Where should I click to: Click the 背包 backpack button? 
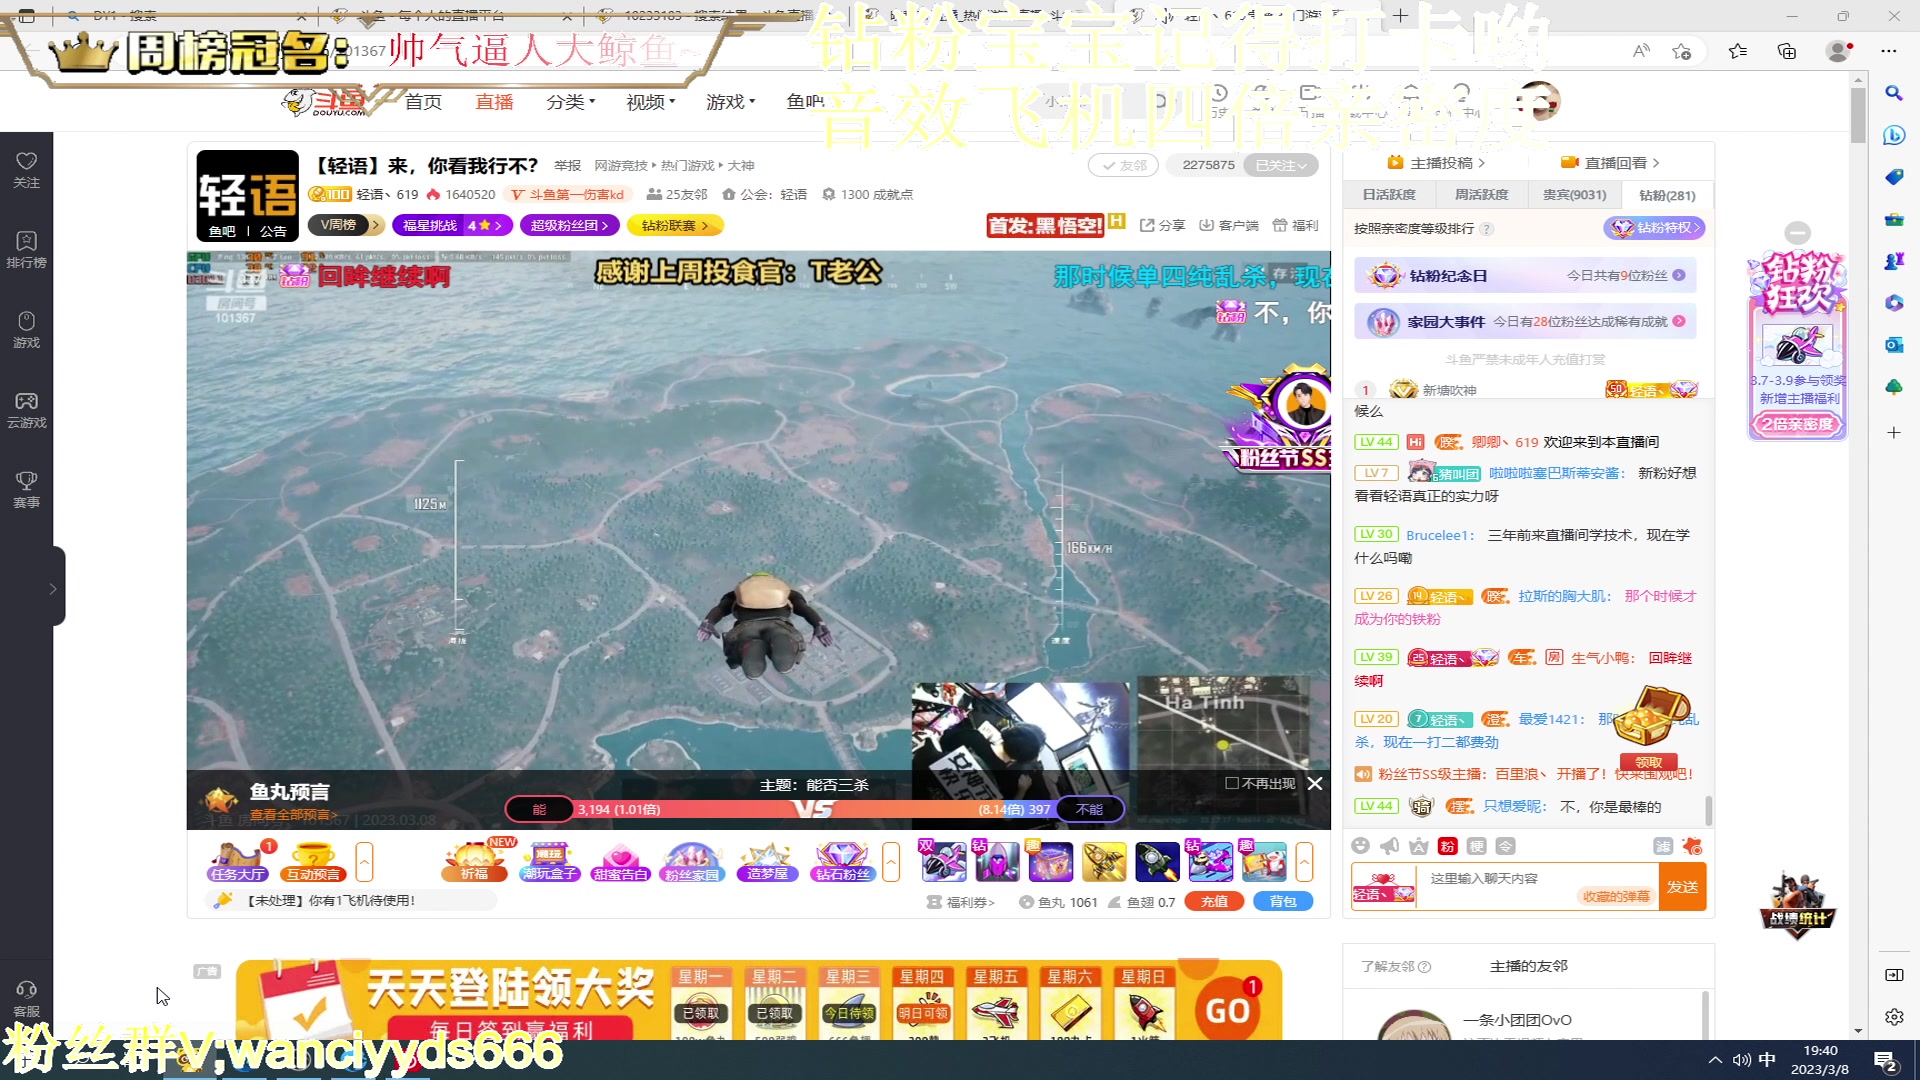1283,901
